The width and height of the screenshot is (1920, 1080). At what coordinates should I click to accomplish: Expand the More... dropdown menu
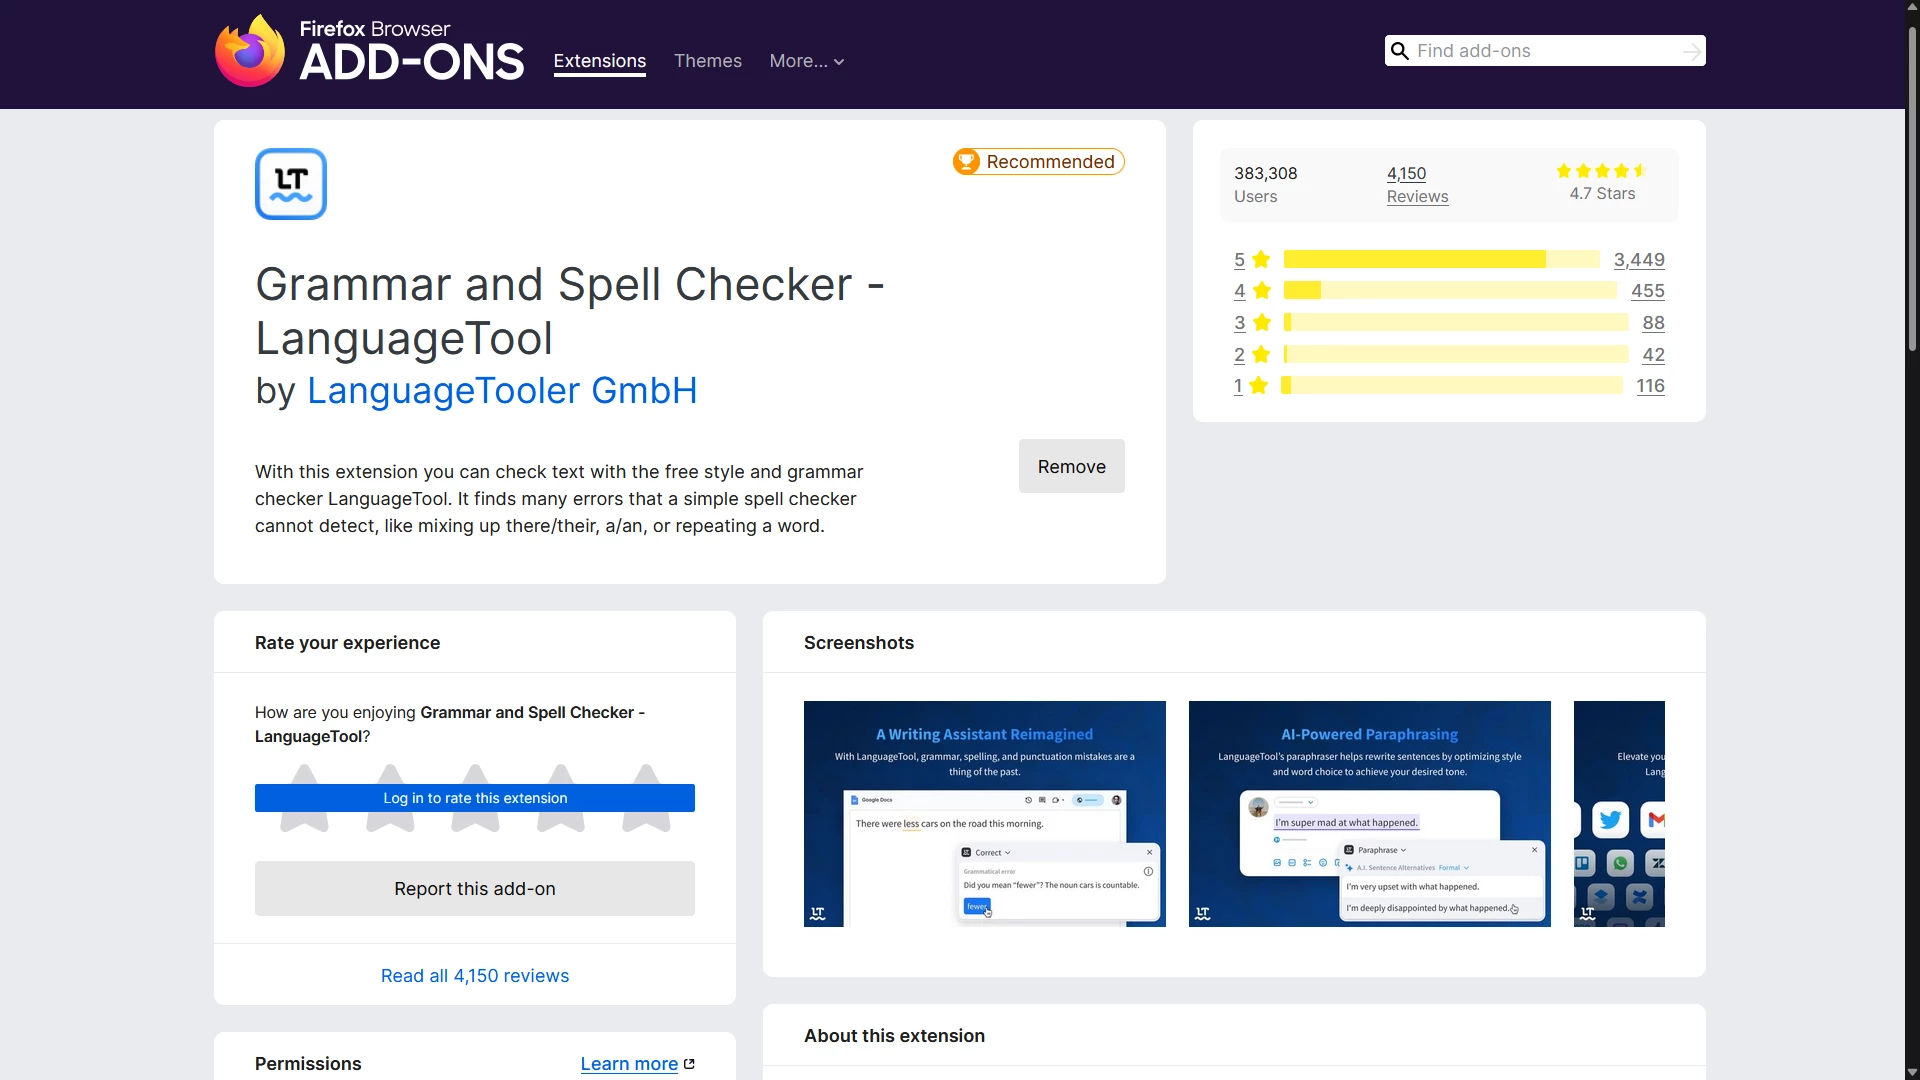807,61
